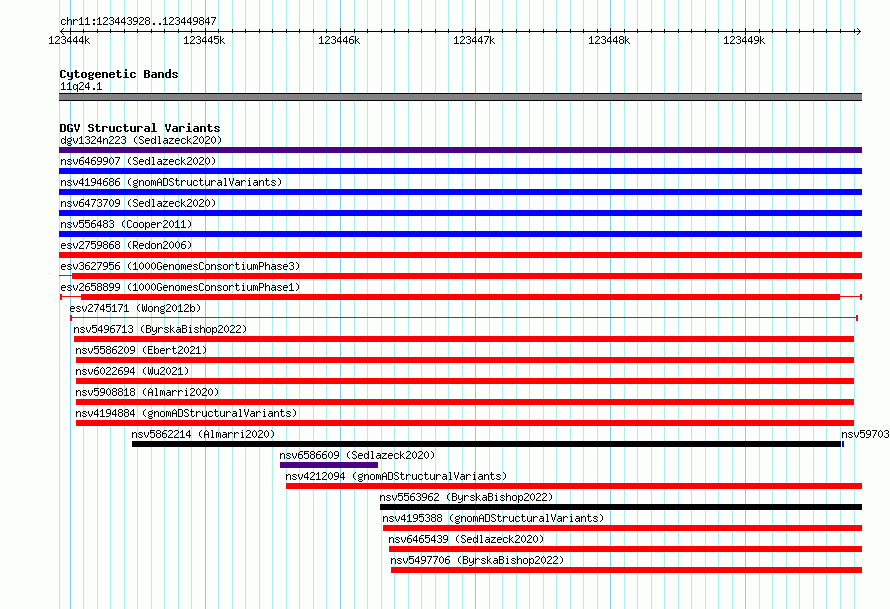The width and height of the screenshot is (890, 609).
Task: Click the 123449k ruler position
Action: (x=744, y=40)
